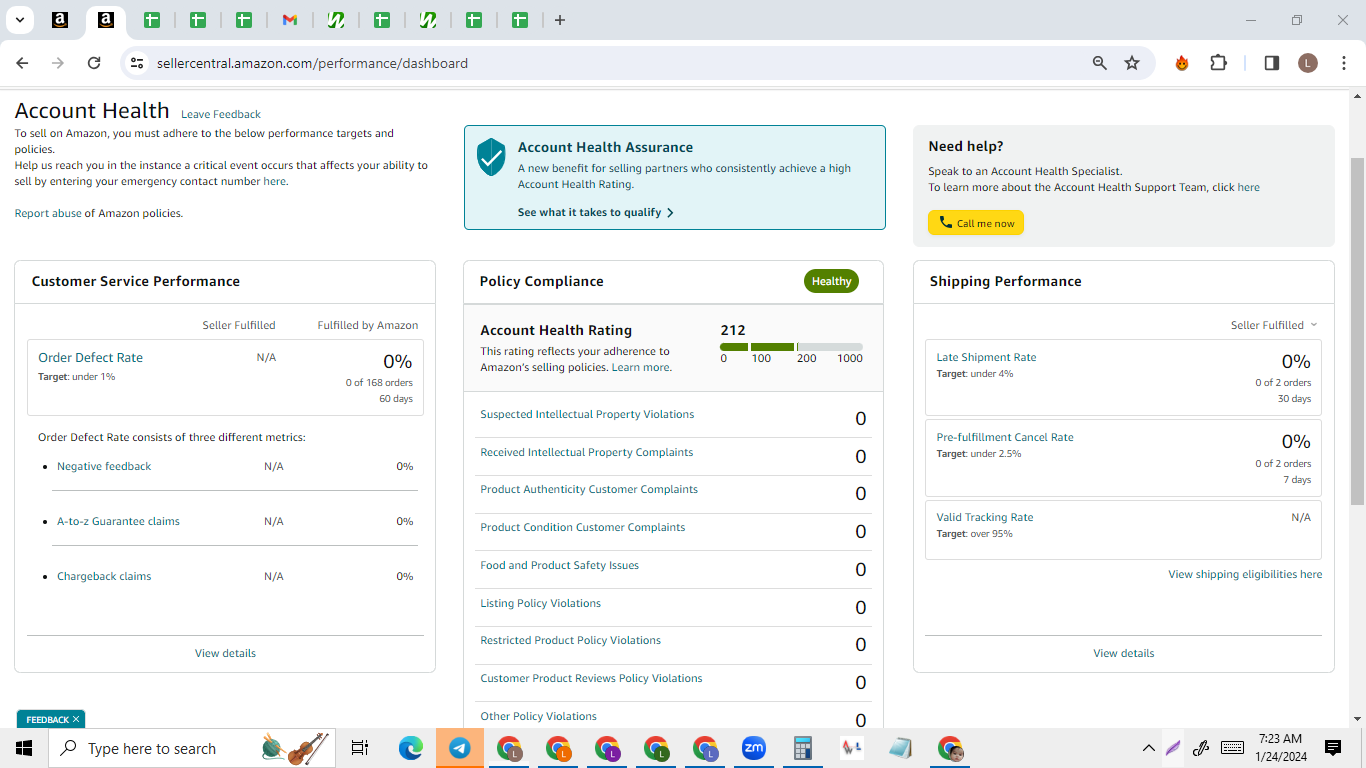Screen dimensions: 1366x768
Task: Select the active Amazon Seller Central tab
Action: pyautogui.click(x=106, y=20)
